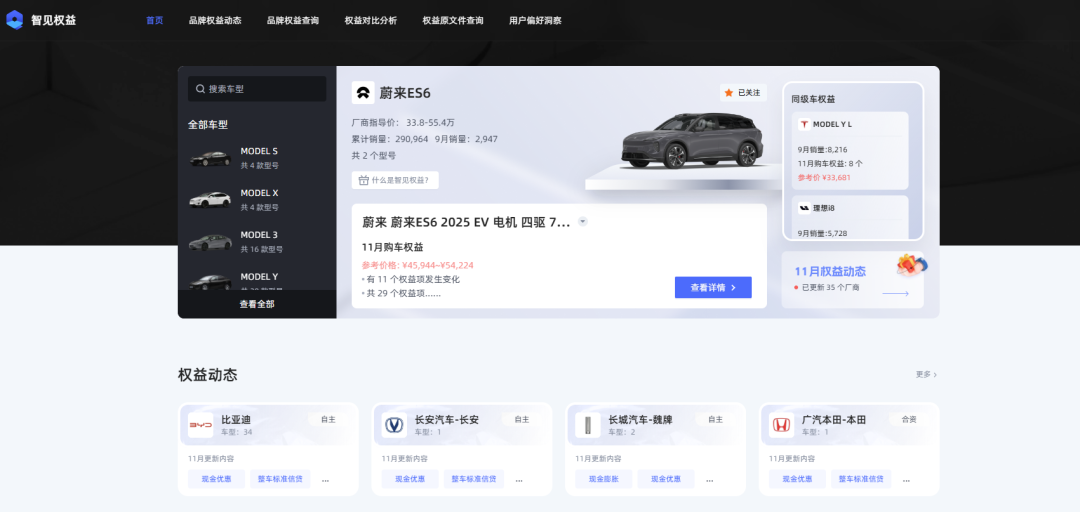Click 有 11 个权益项发生变化 text
The width and height of the screenshot is (1080, 512).
pyautogui.click(x=411, y=279)
